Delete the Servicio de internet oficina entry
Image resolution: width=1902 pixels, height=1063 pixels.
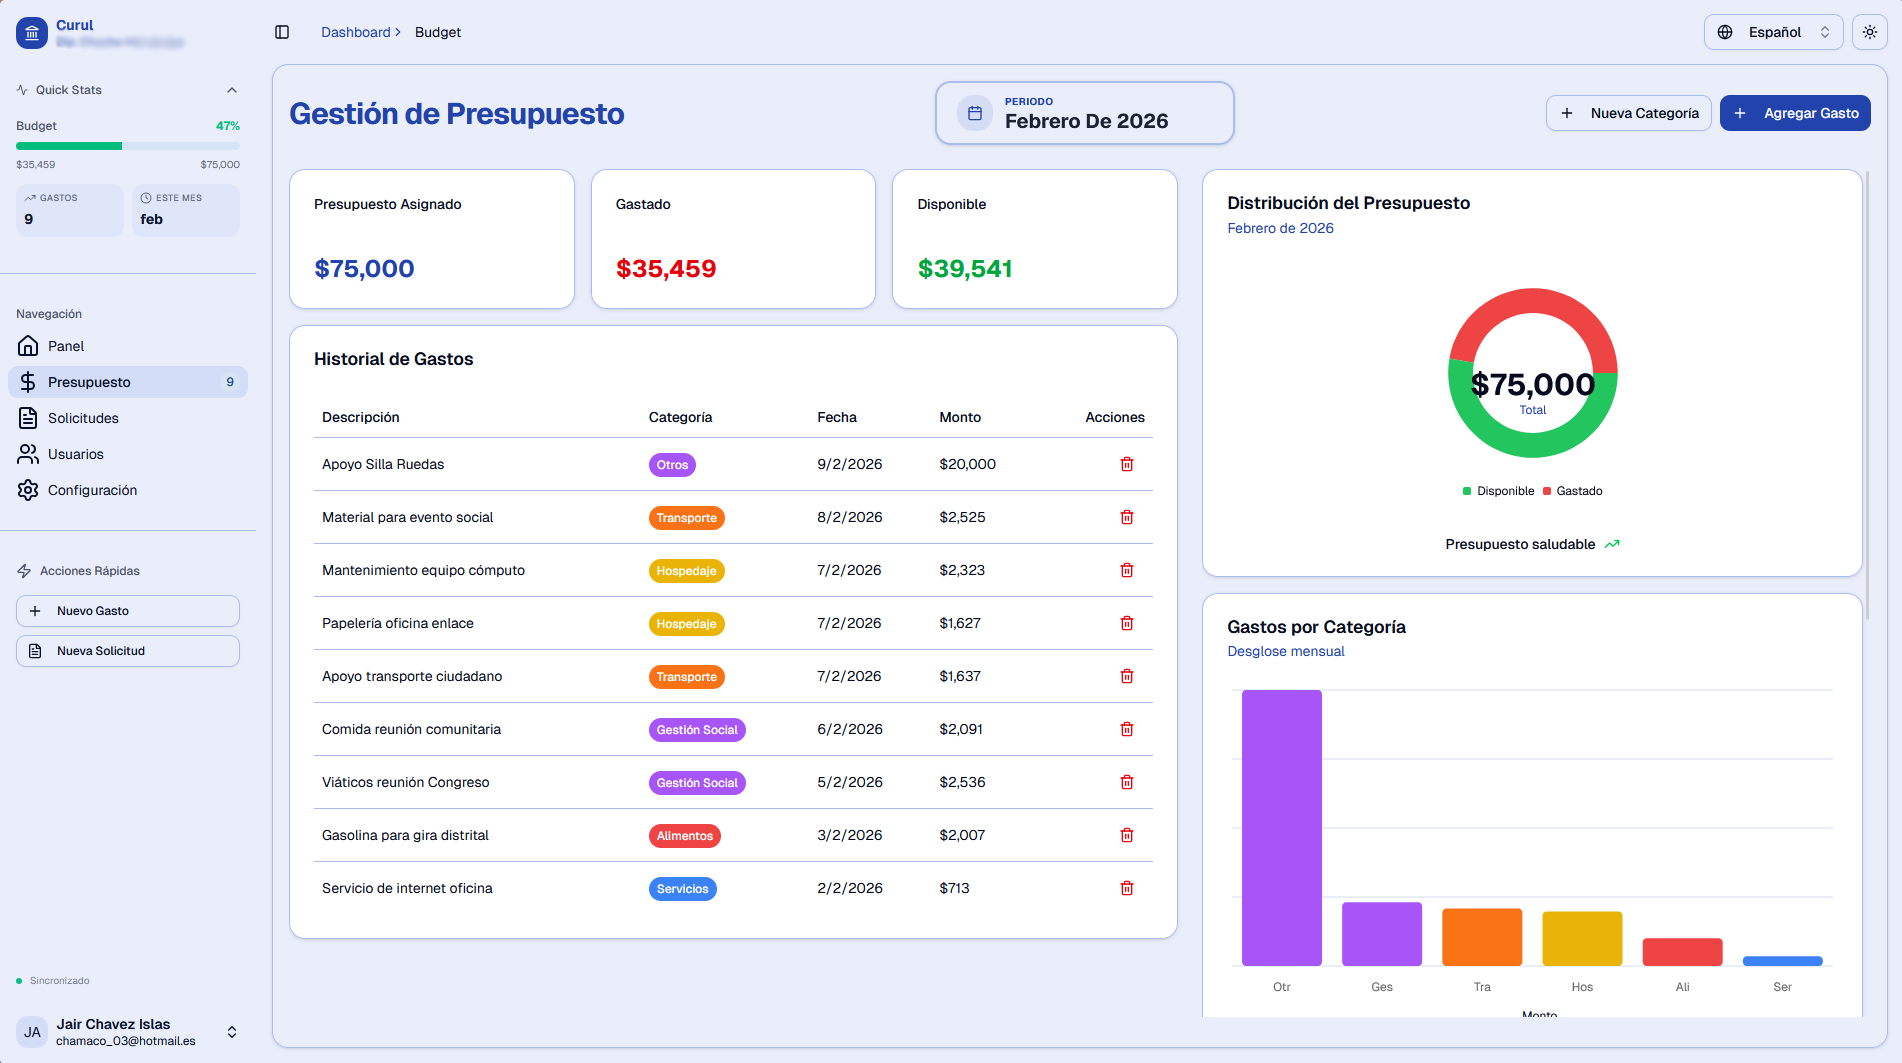point(1126,888)
